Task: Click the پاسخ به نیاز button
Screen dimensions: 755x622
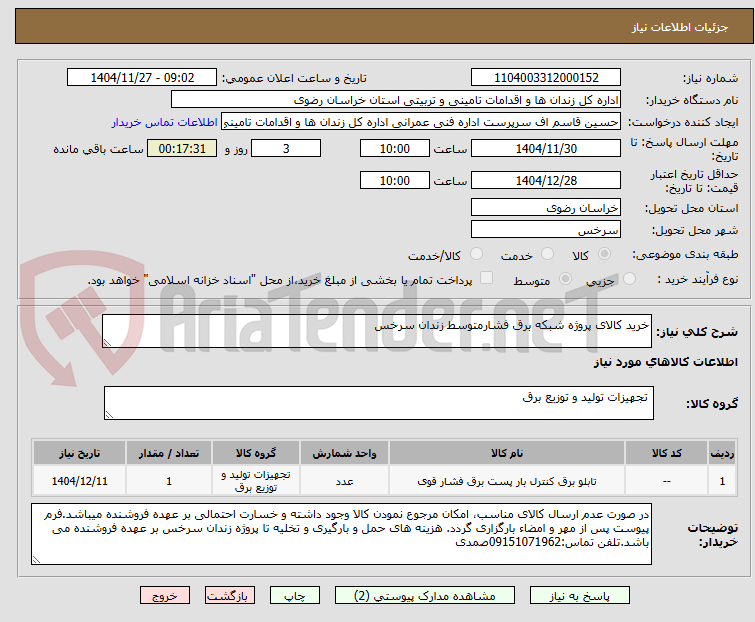Action: coord(579,596)
